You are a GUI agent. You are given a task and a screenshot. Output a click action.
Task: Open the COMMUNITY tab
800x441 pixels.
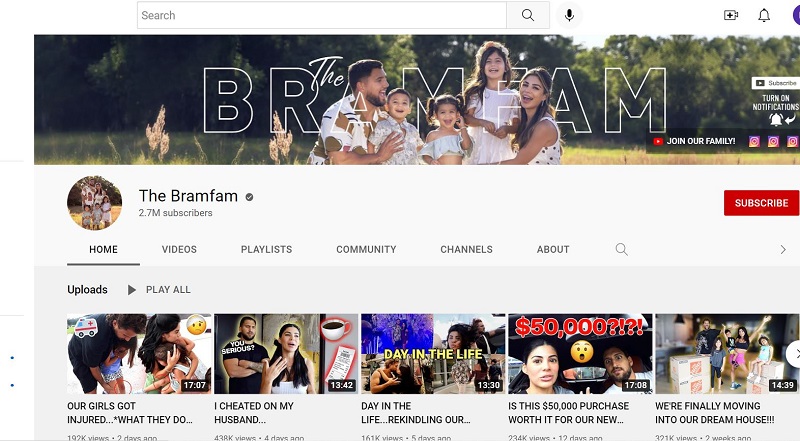tap(366, 250)
